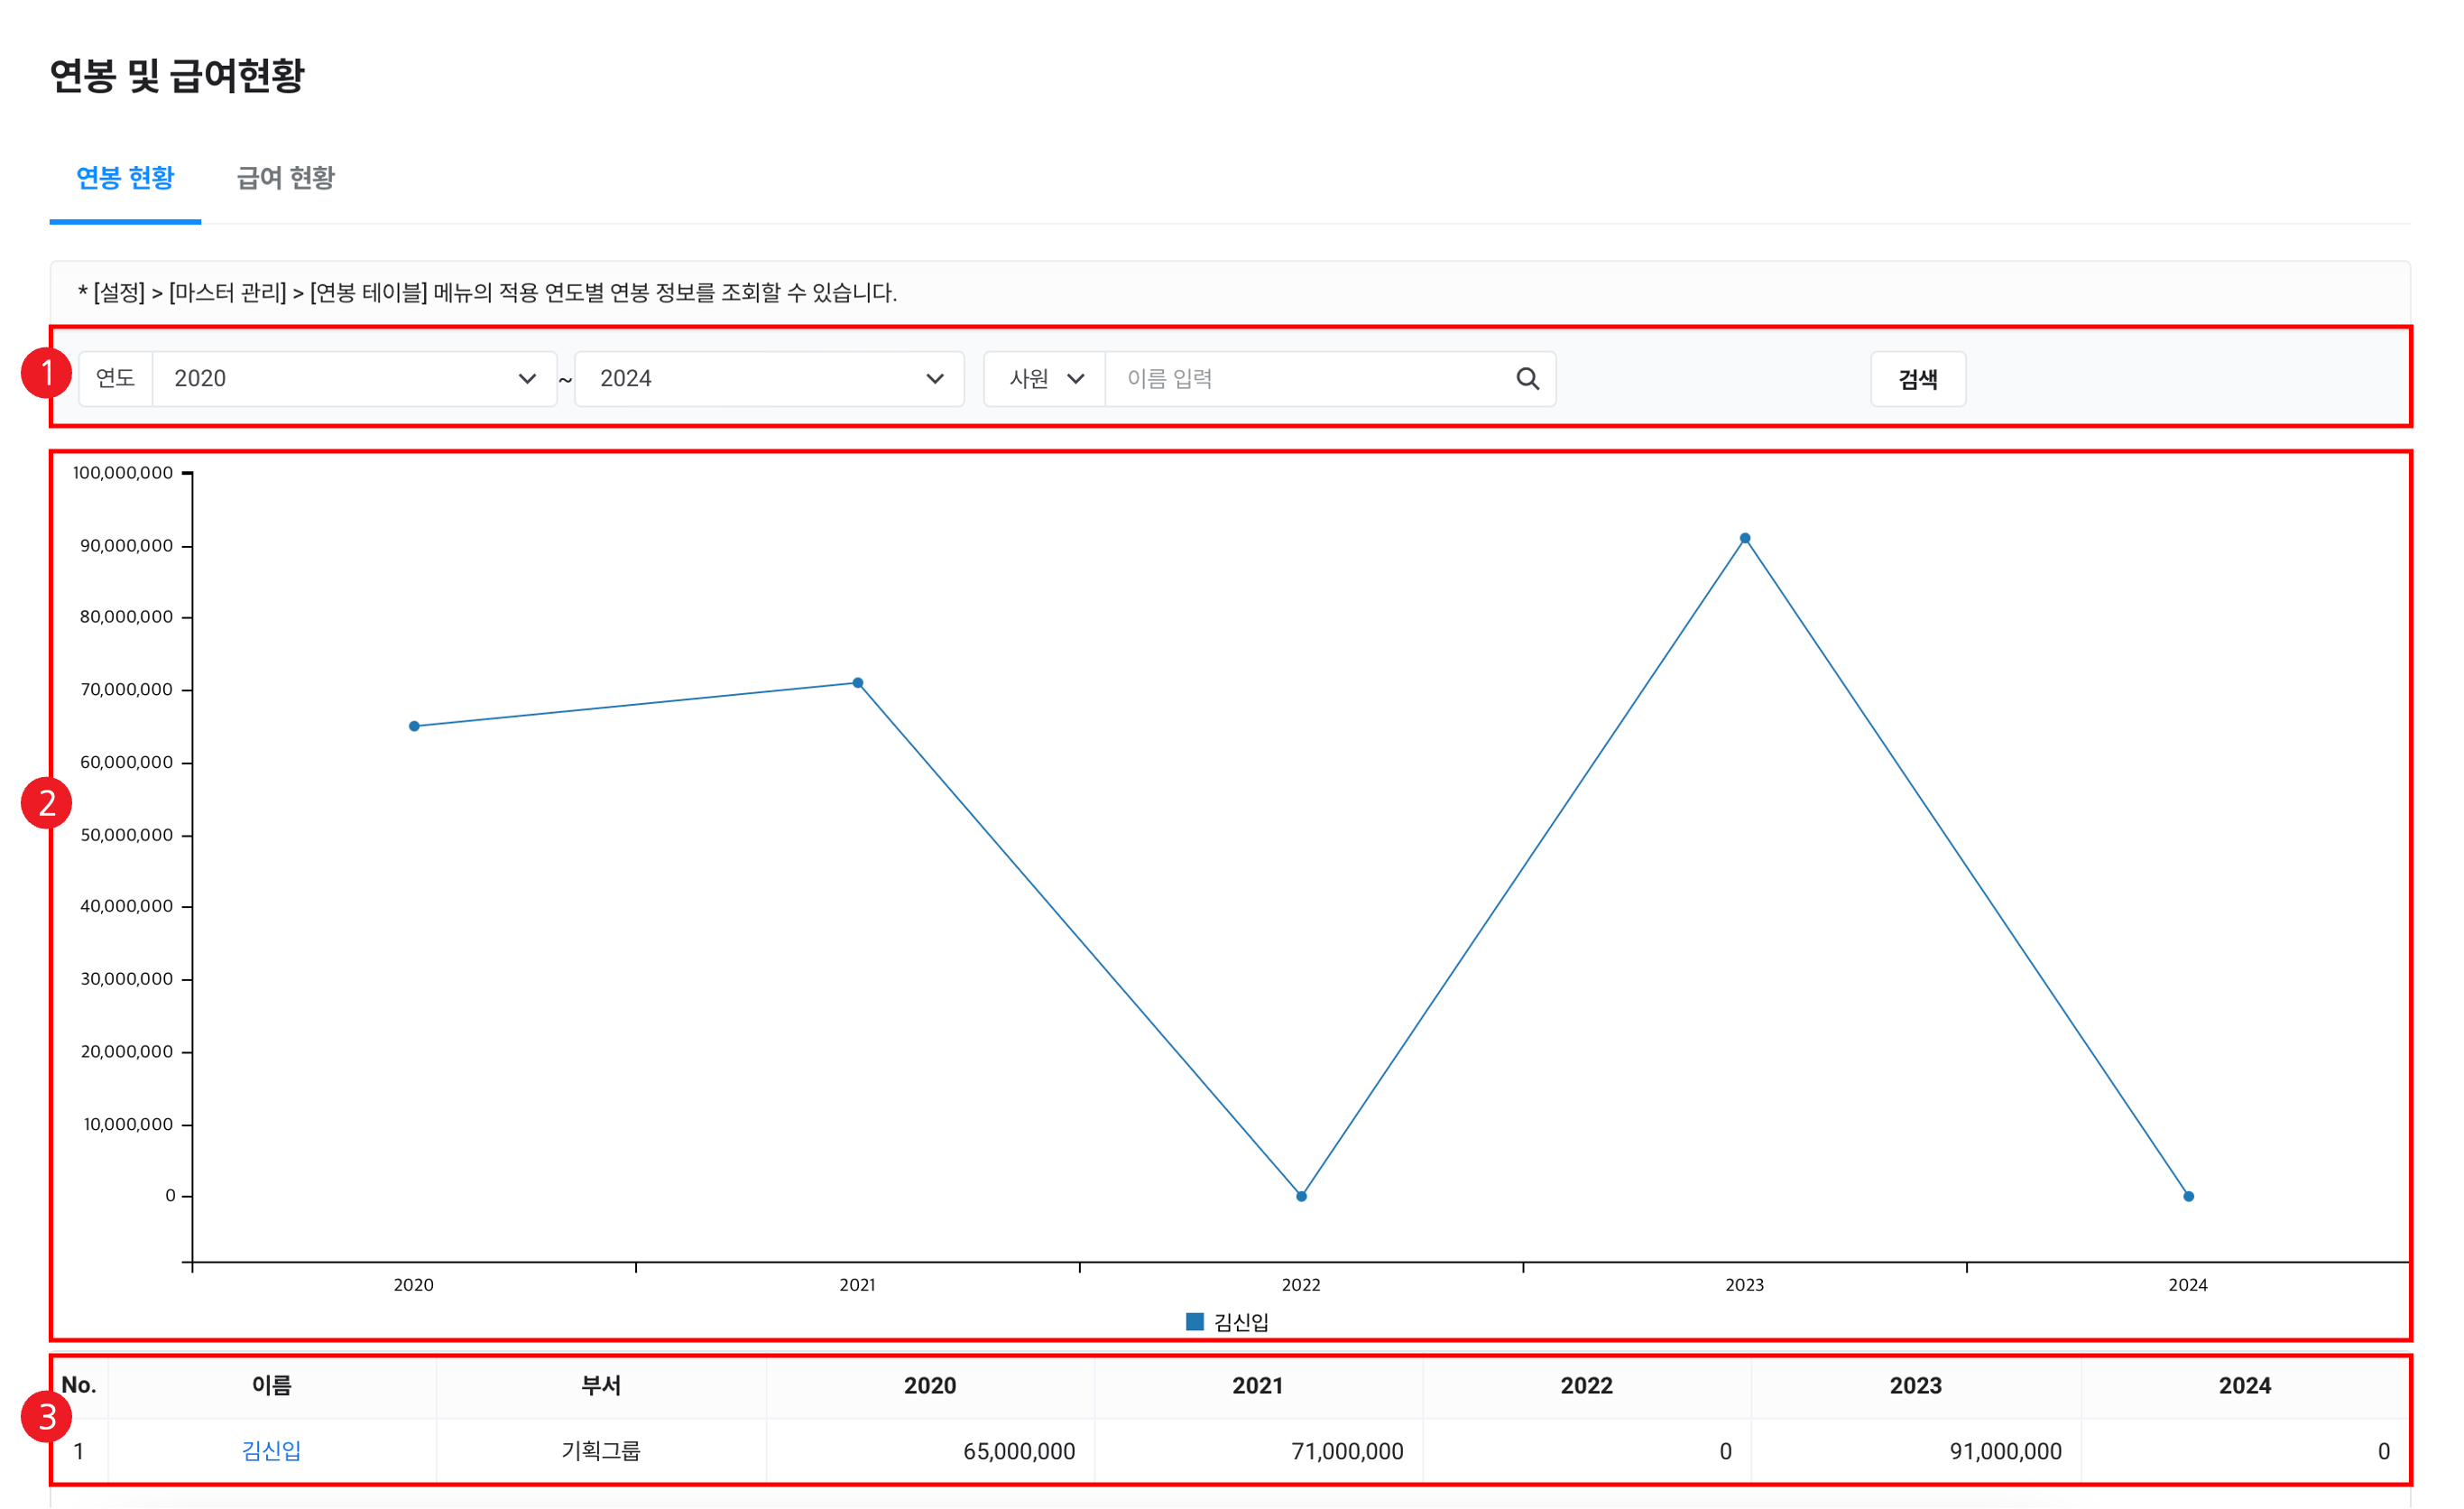Click the 이름 column header in table
This screenshot has height=1509, width=2464.
click(x=271, y=1386)
